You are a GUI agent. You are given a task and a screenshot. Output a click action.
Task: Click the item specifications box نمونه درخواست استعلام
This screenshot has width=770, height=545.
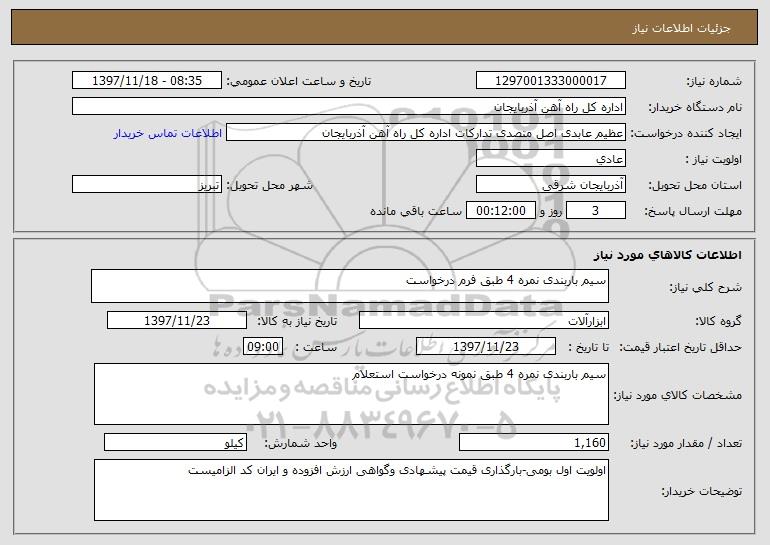(x=351, y=394)
